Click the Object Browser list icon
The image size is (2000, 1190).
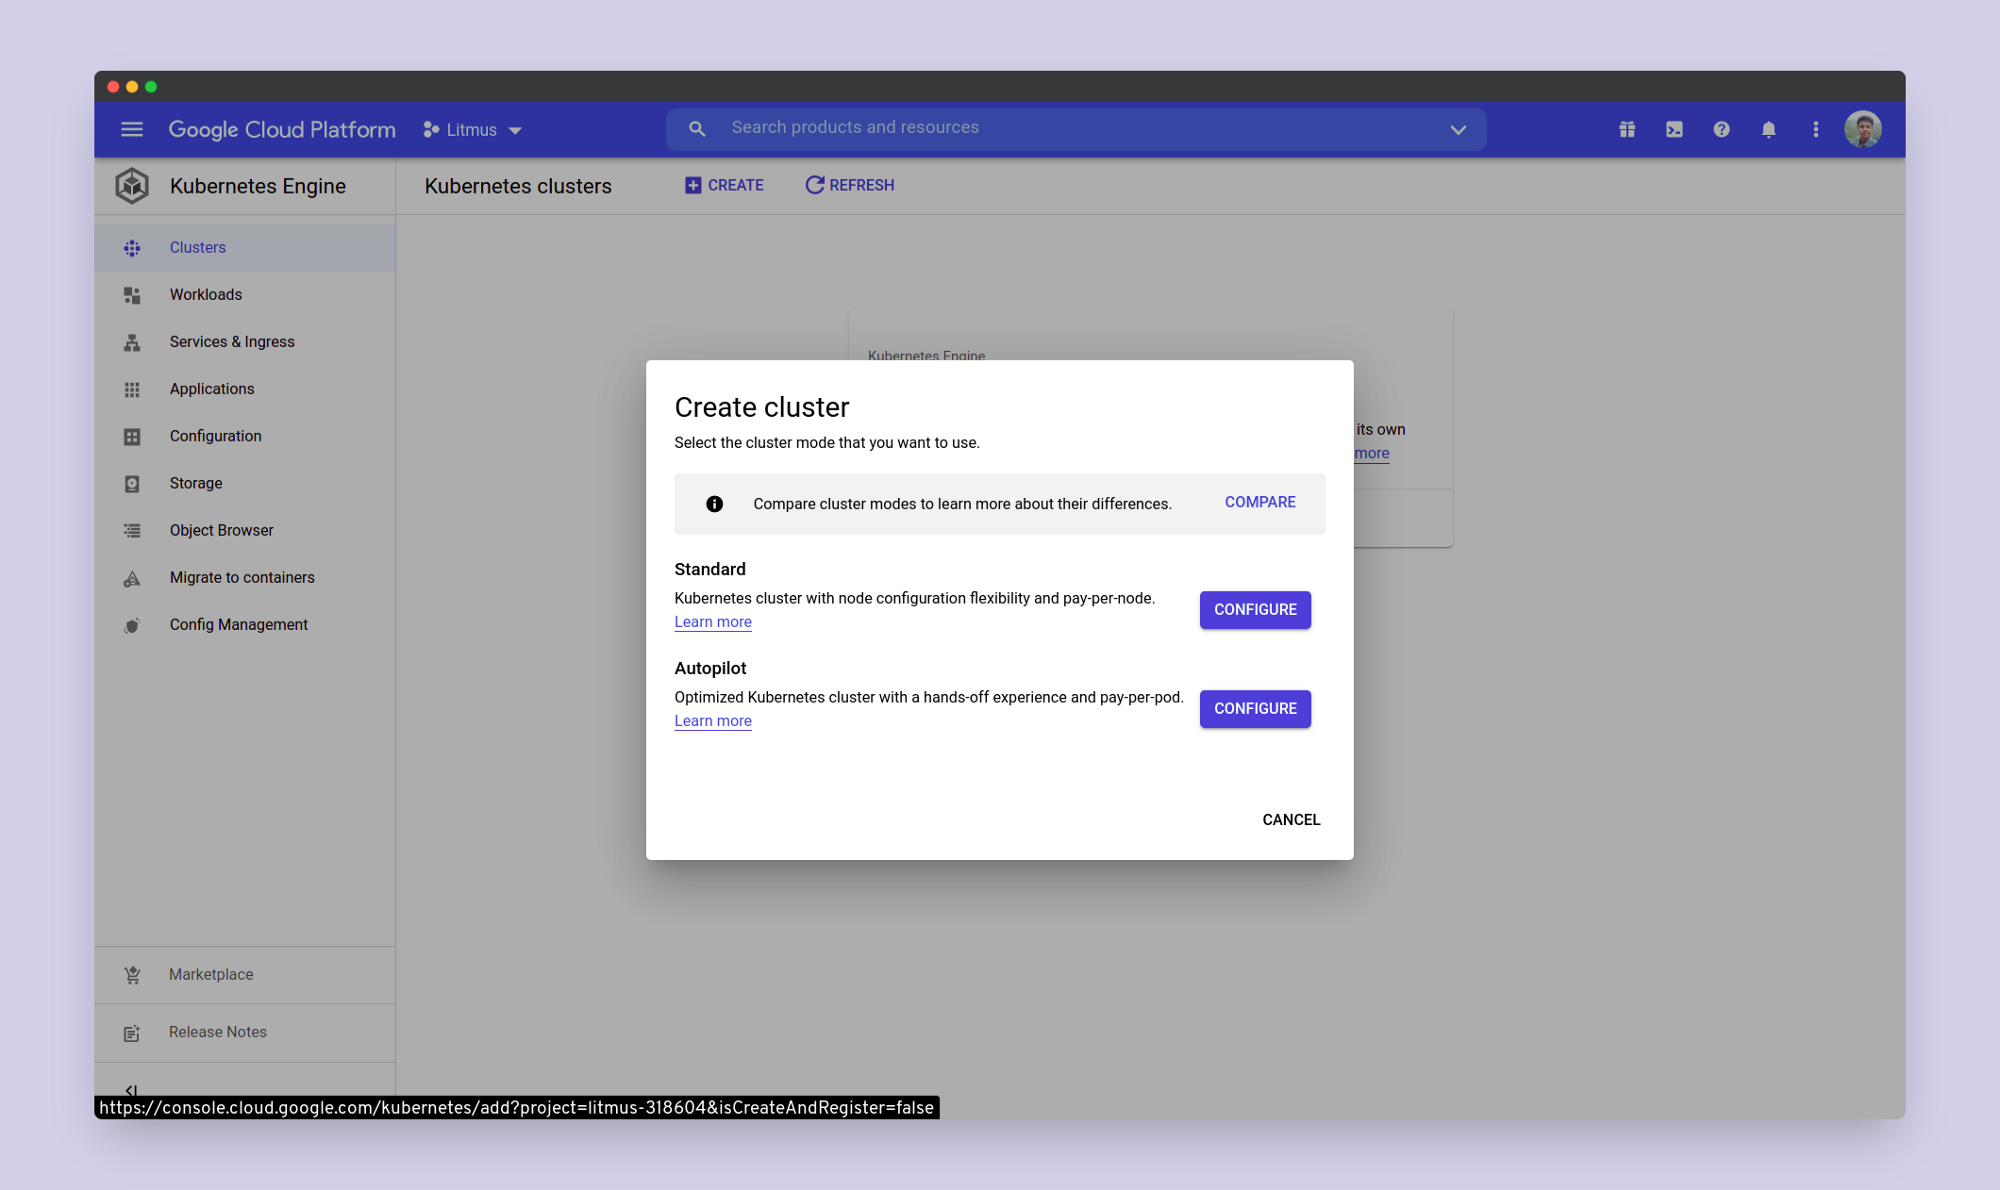point(132,531)
